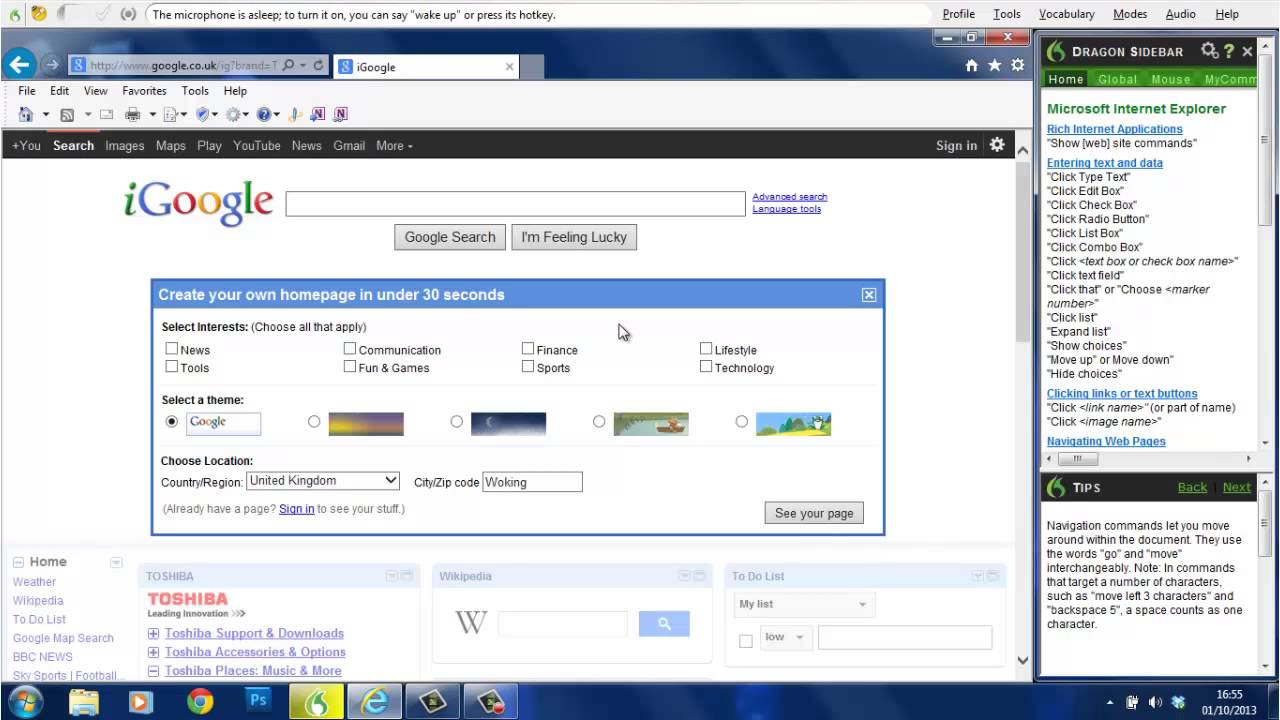Screen dimensions: 1280x720
Task: Click the City/Zip code field containing Woking
Action: 532,482
